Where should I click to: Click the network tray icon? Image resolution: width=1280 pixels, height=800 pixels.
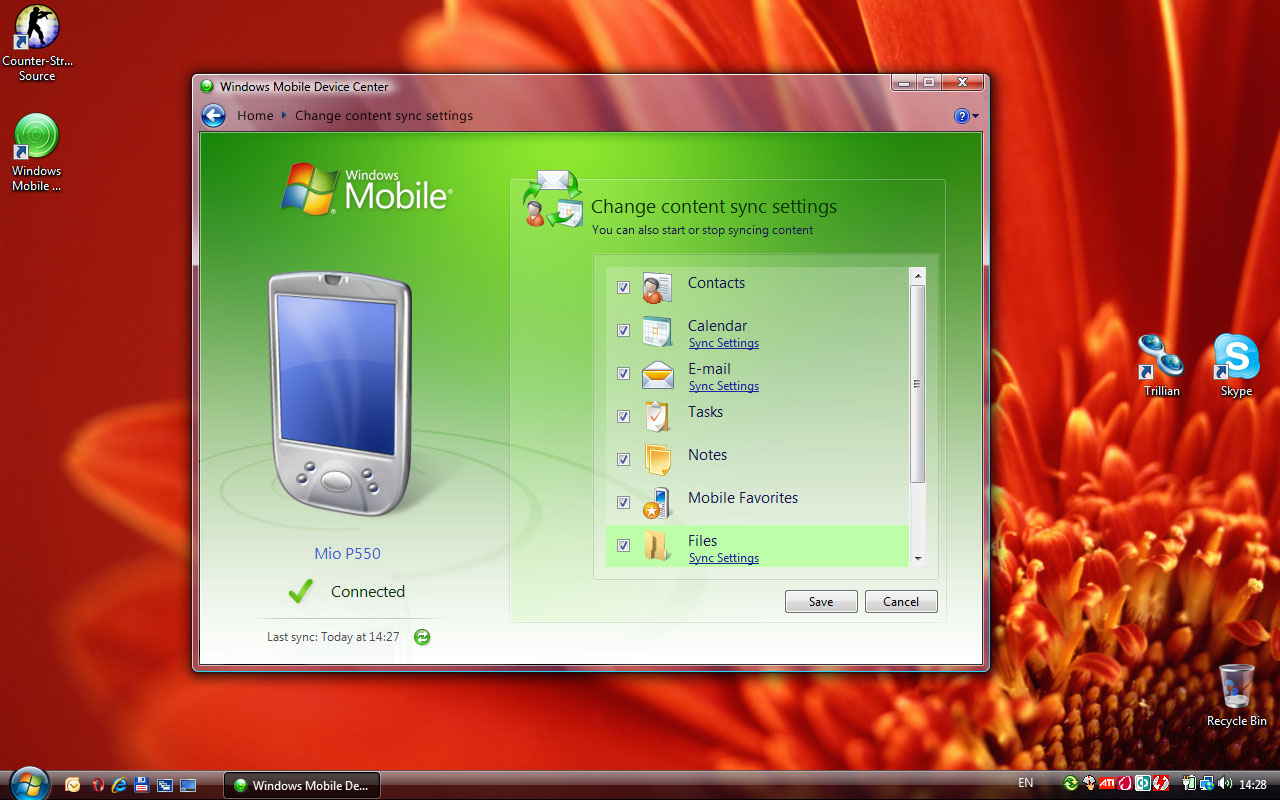point(1206,783)
